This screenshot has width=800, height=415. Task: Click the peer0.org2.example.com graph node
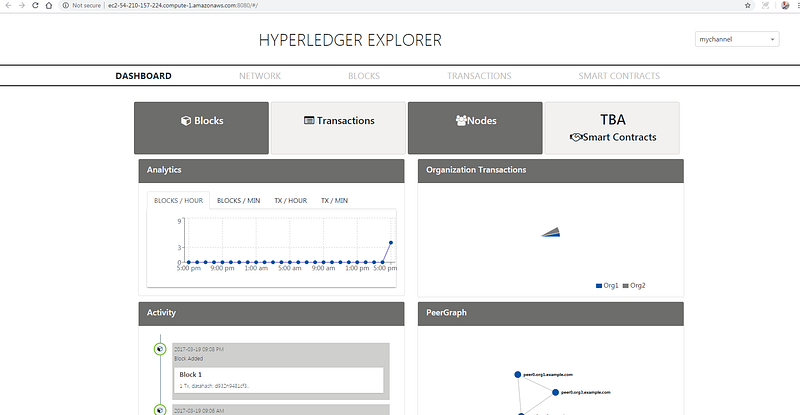tap(555, 393)
